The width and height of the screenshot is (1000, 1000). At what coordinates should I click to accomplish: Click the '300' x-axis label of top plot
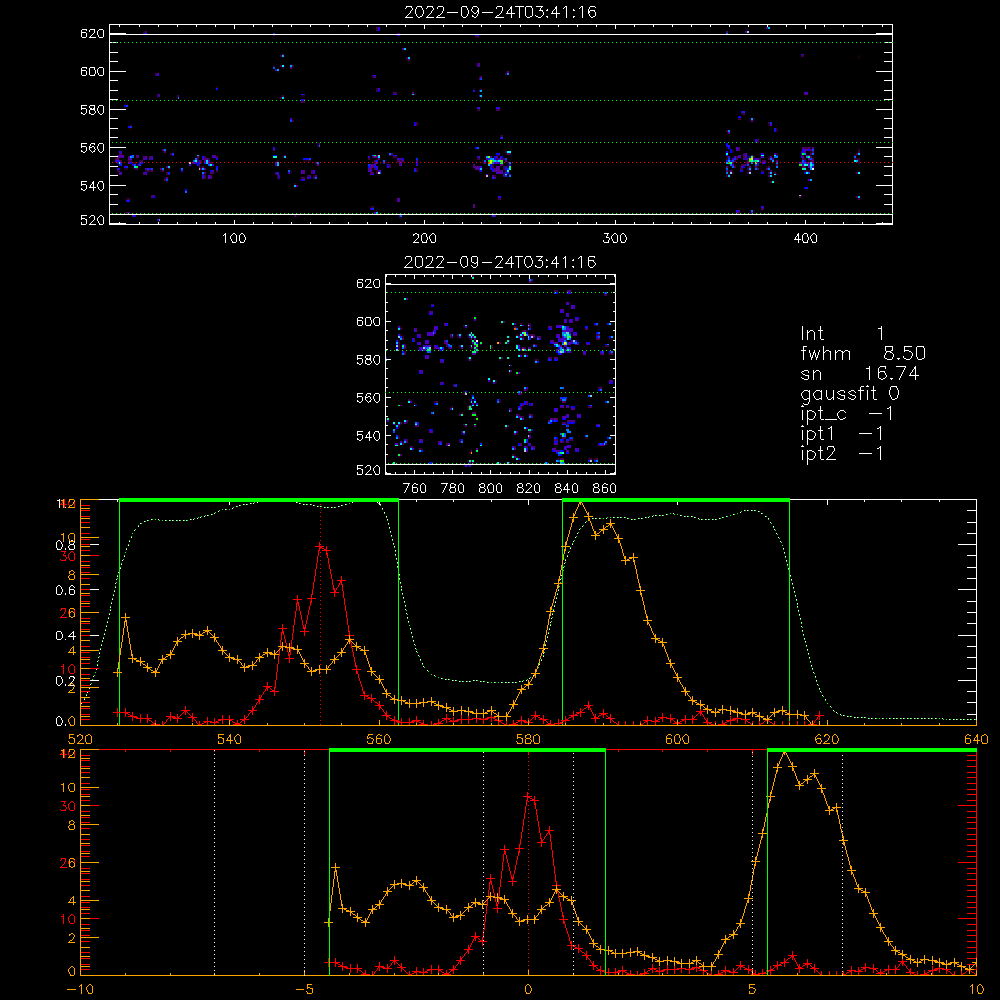coord(615,239)
